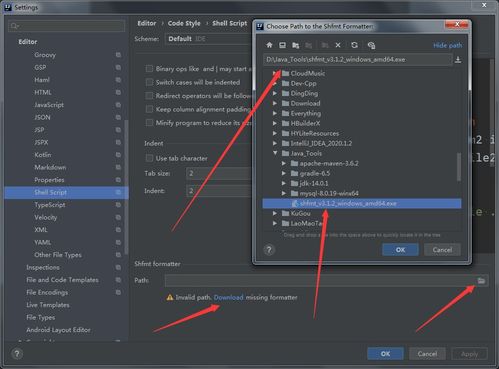Open File Types settings page

tap(40, 317)
